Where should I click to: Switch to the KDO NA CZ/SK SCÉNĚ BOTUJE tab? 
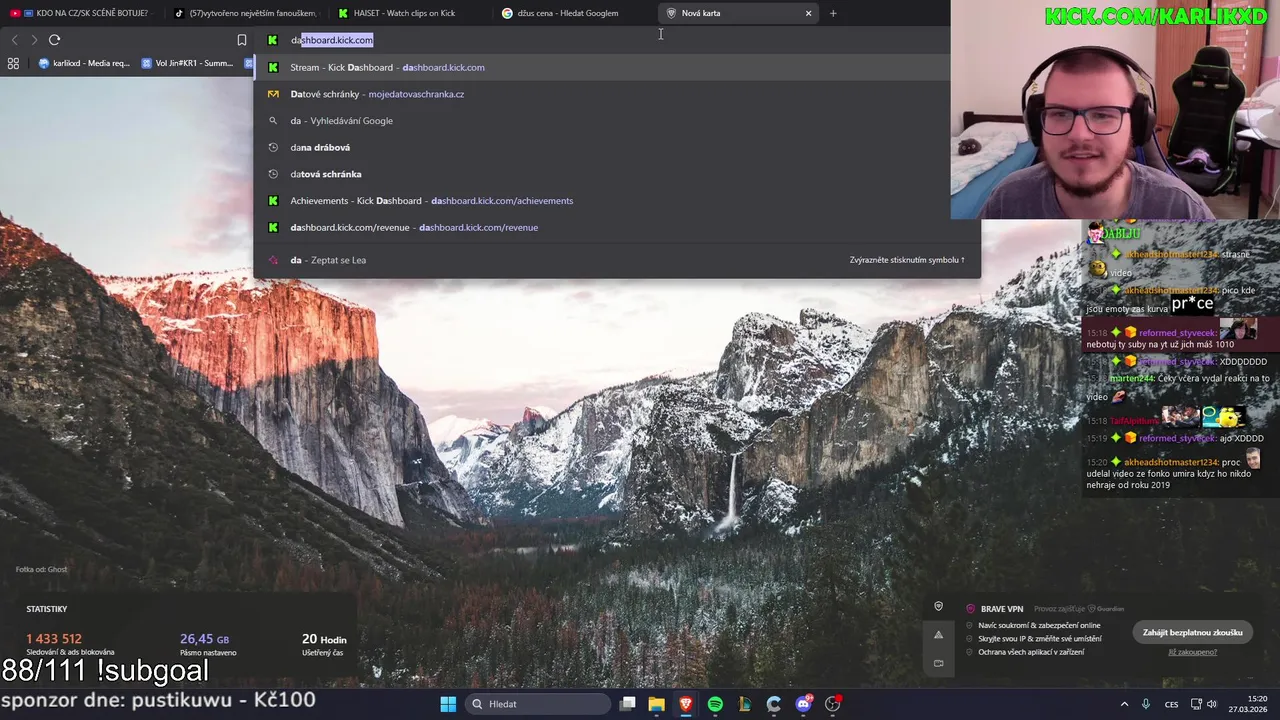(x=82, y=13)
